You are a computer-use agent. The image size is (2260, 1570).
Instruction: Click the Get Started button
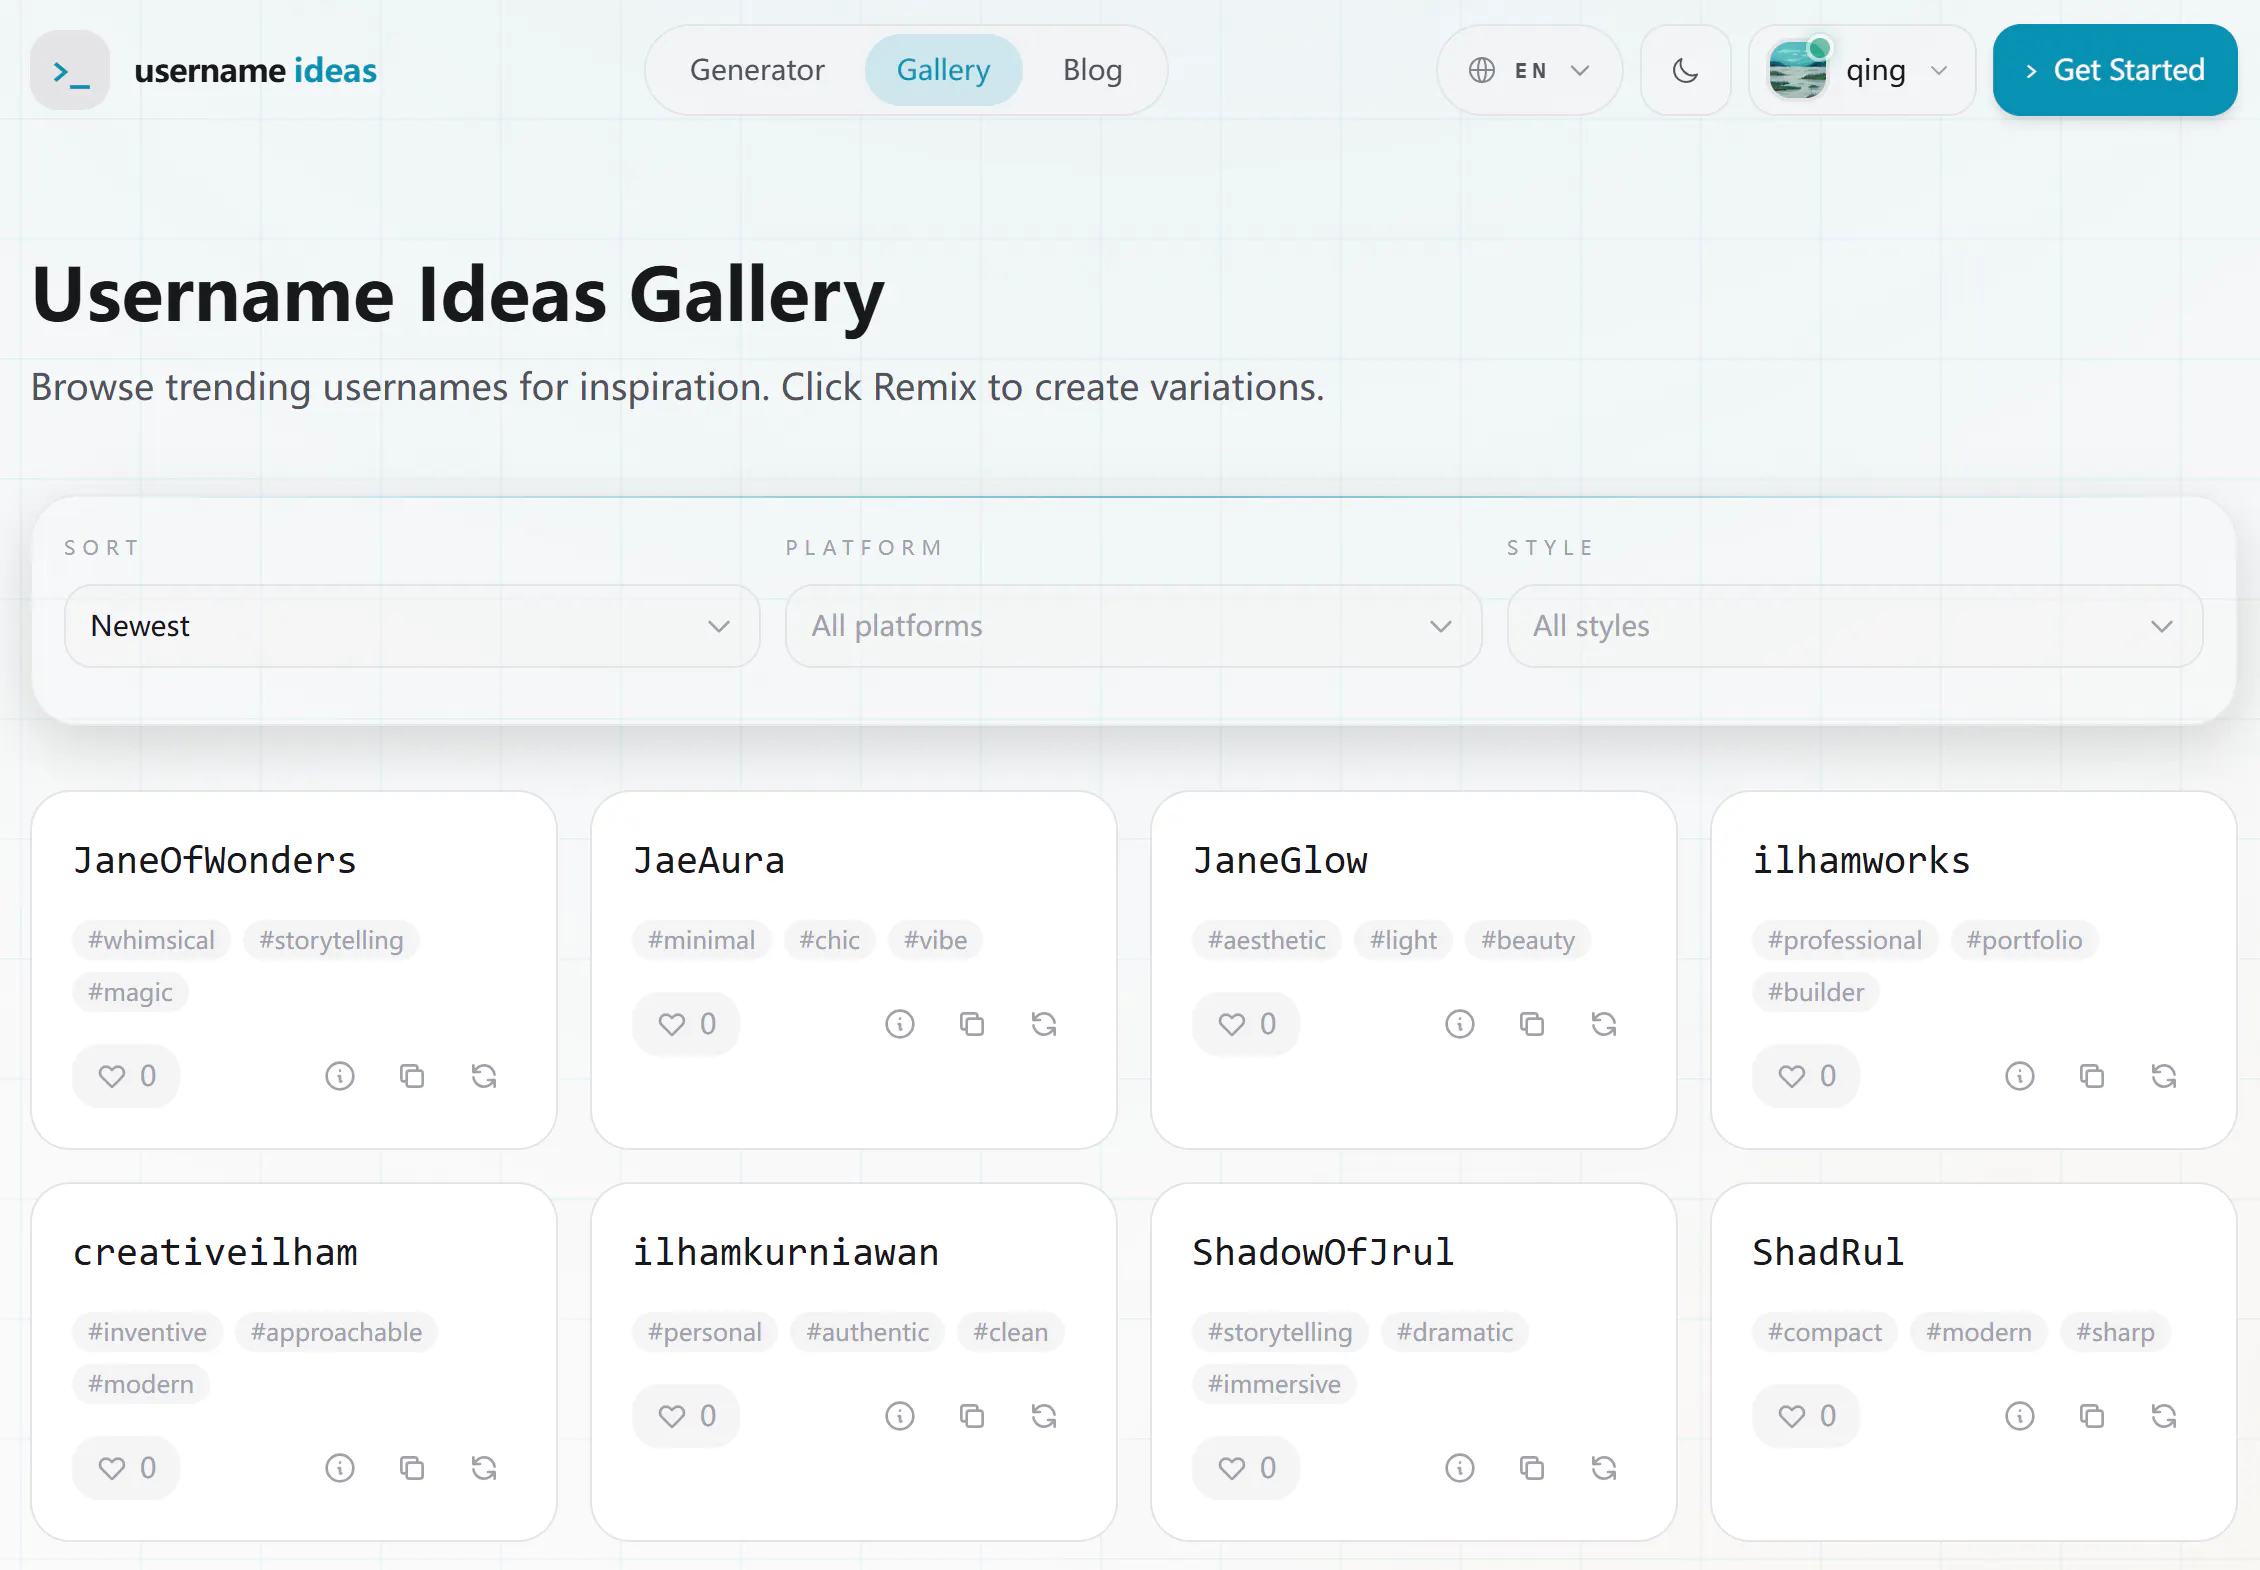tap(2115, 70)
